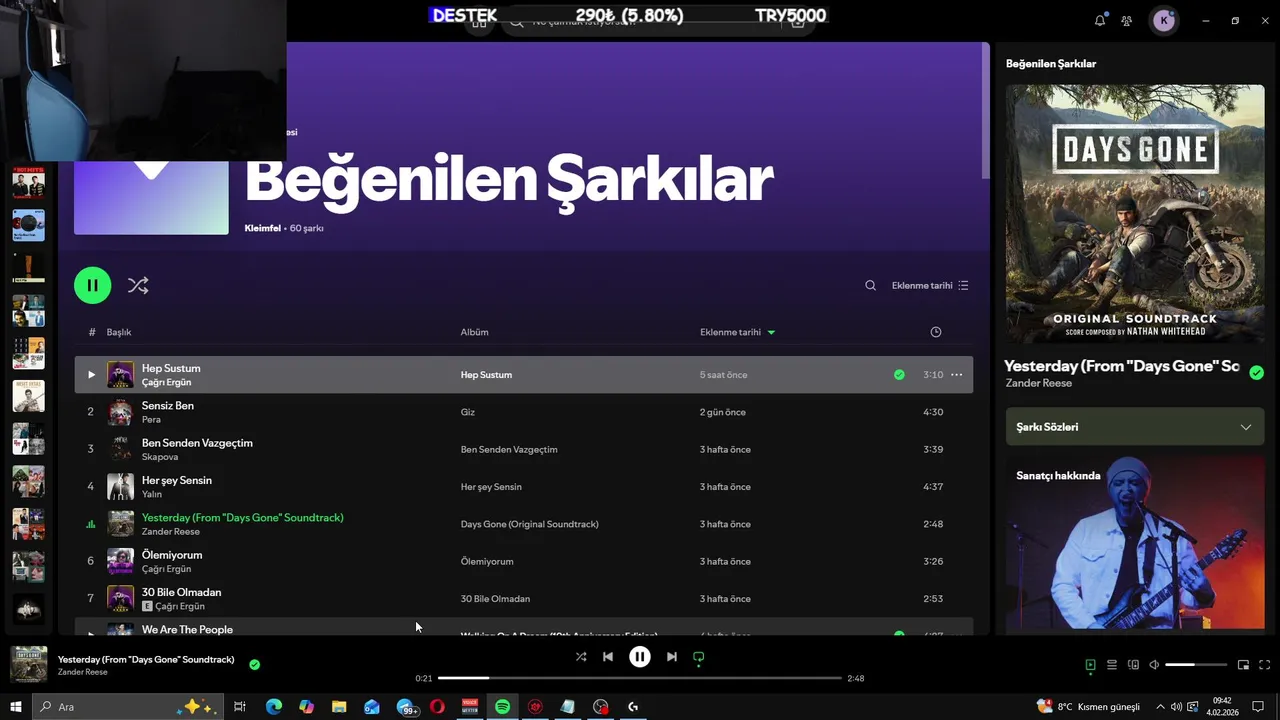Image resolution: width=1280 pixels, height=720 pixels.
Task: Open the Hep Sustum album link
Action: pos(486,375)
